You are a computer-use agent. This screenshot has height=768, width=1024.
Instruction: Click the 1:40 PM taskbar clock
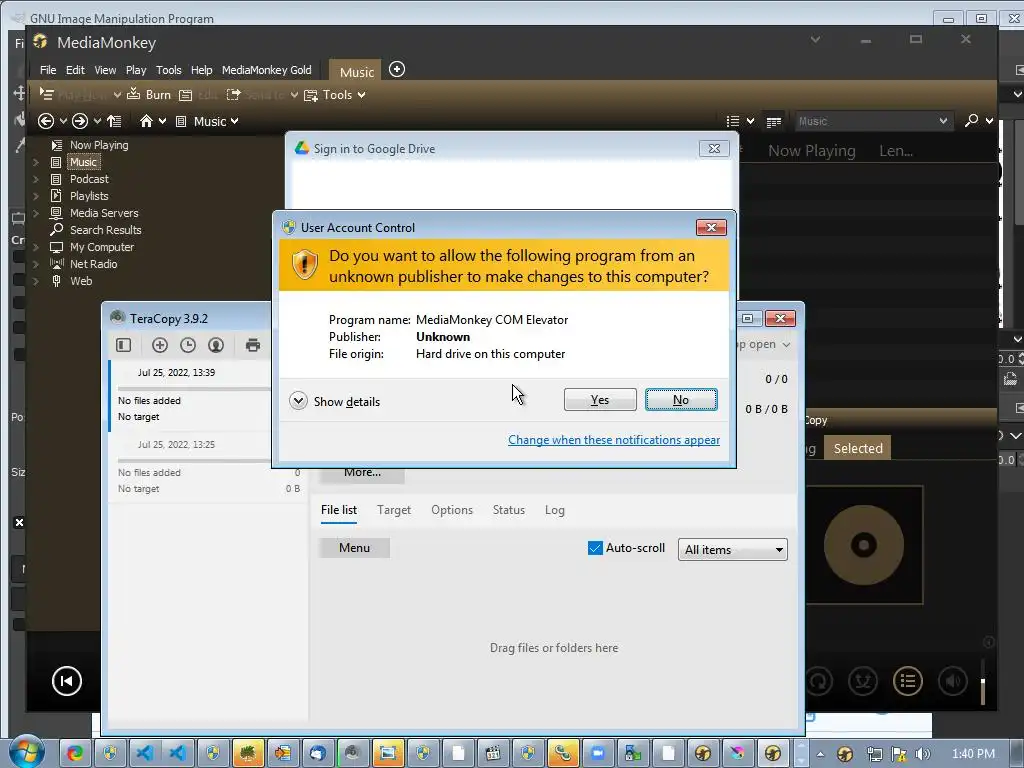click(x=973, y=754)
